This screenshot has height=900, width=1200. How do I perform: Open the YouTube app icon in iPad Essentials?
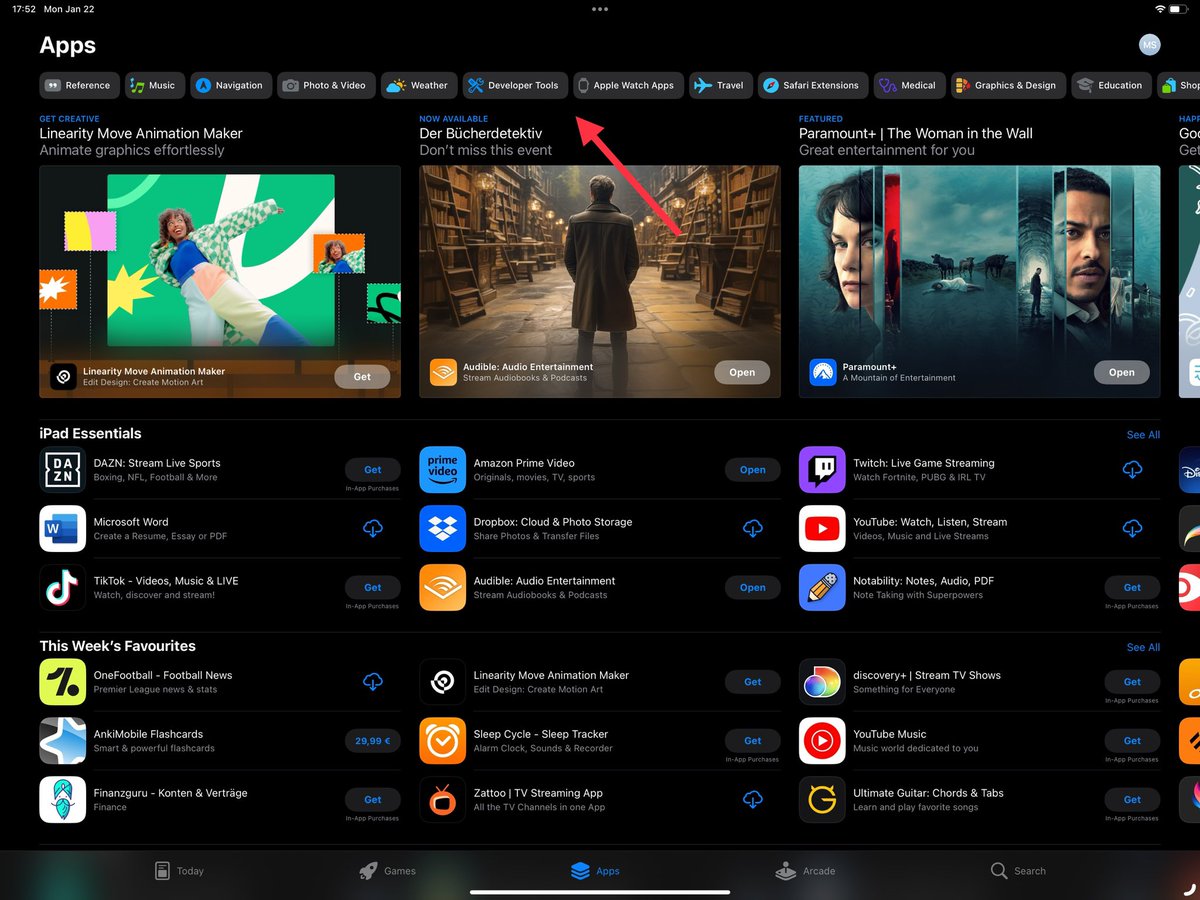pos(822,529)
